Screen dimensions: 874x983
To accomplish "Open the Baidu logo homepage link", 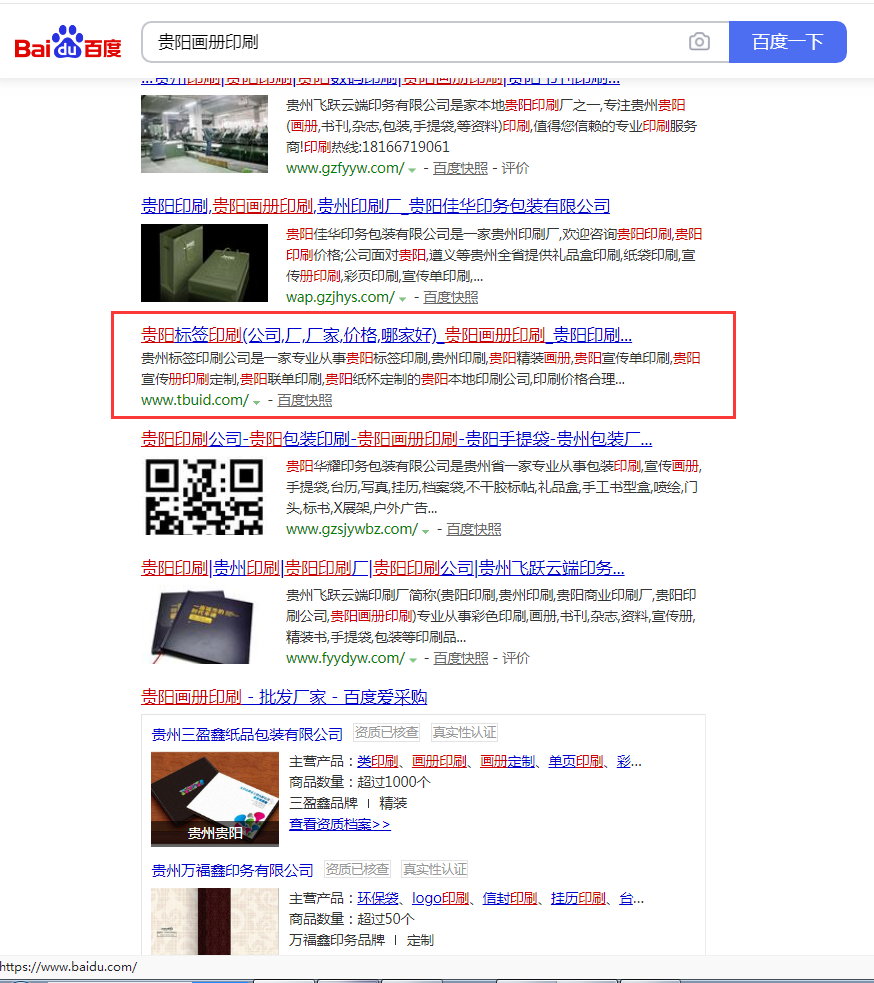I will (x=68, y=42).
